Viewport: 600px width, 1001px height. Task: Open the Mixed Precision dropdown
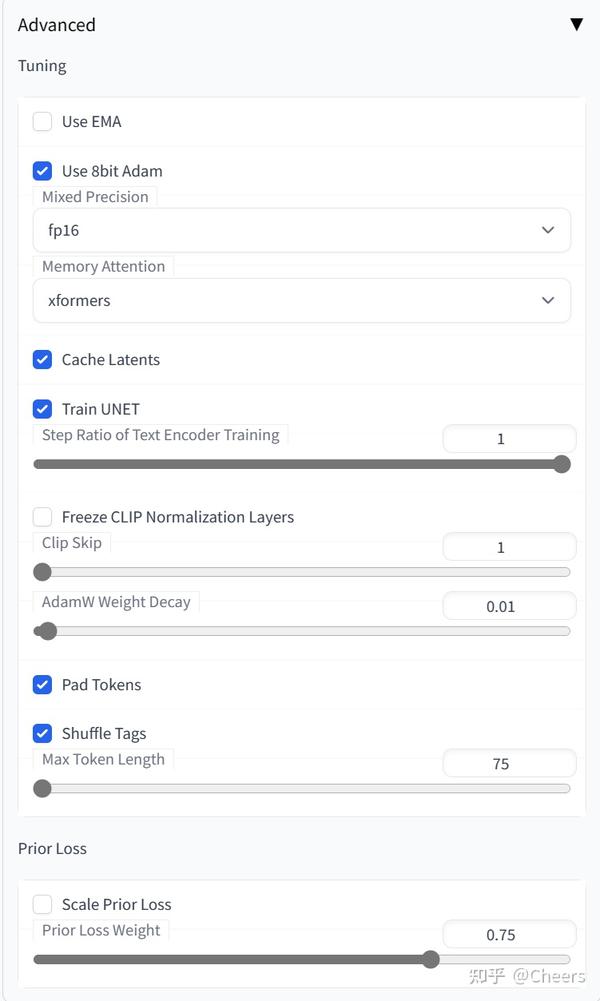tap(301, 230)
